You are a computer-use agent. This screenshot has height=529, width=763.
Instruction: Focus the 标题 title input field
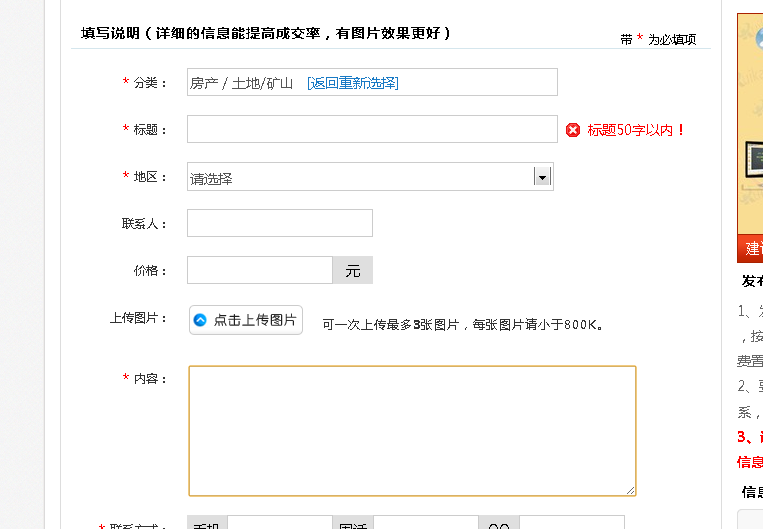pyautogui.click(x=371, y=129)
